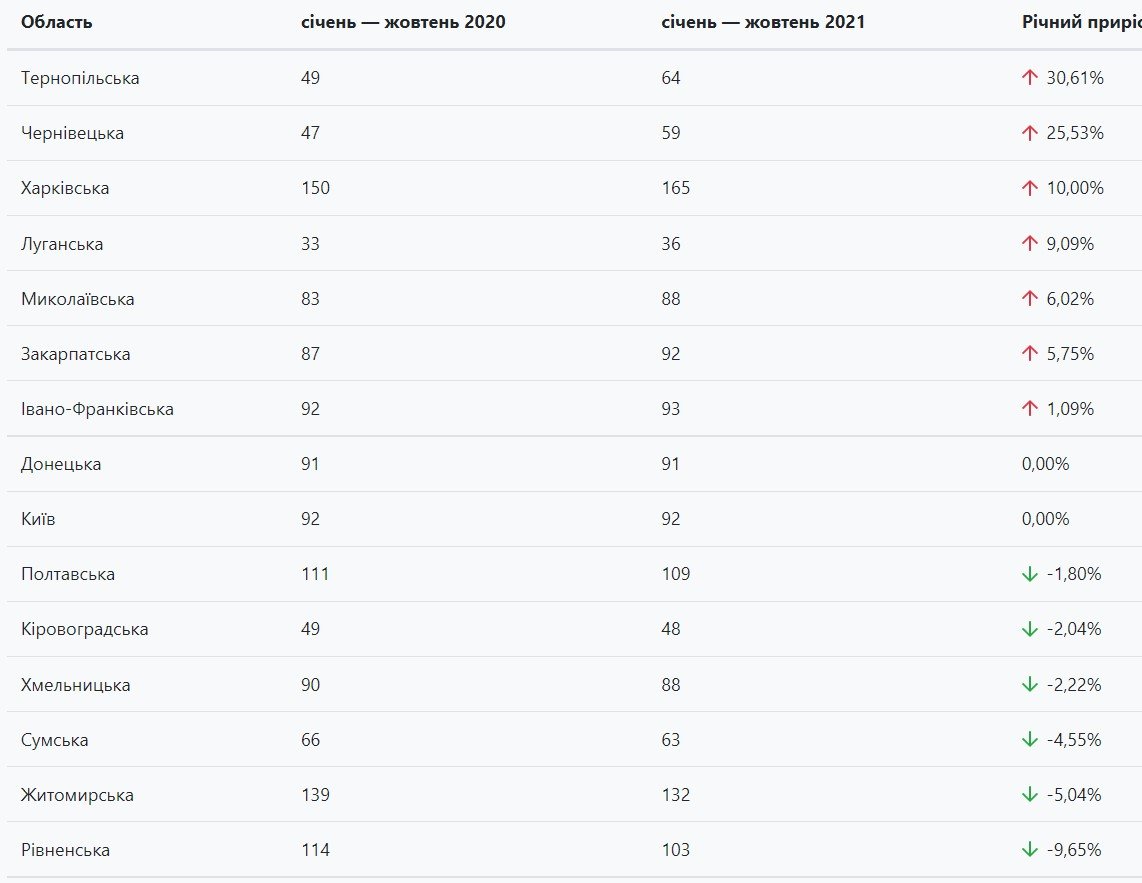Click the up arrow next to 9,09%
The image size is (1142, 883).
click(1030, 244)
